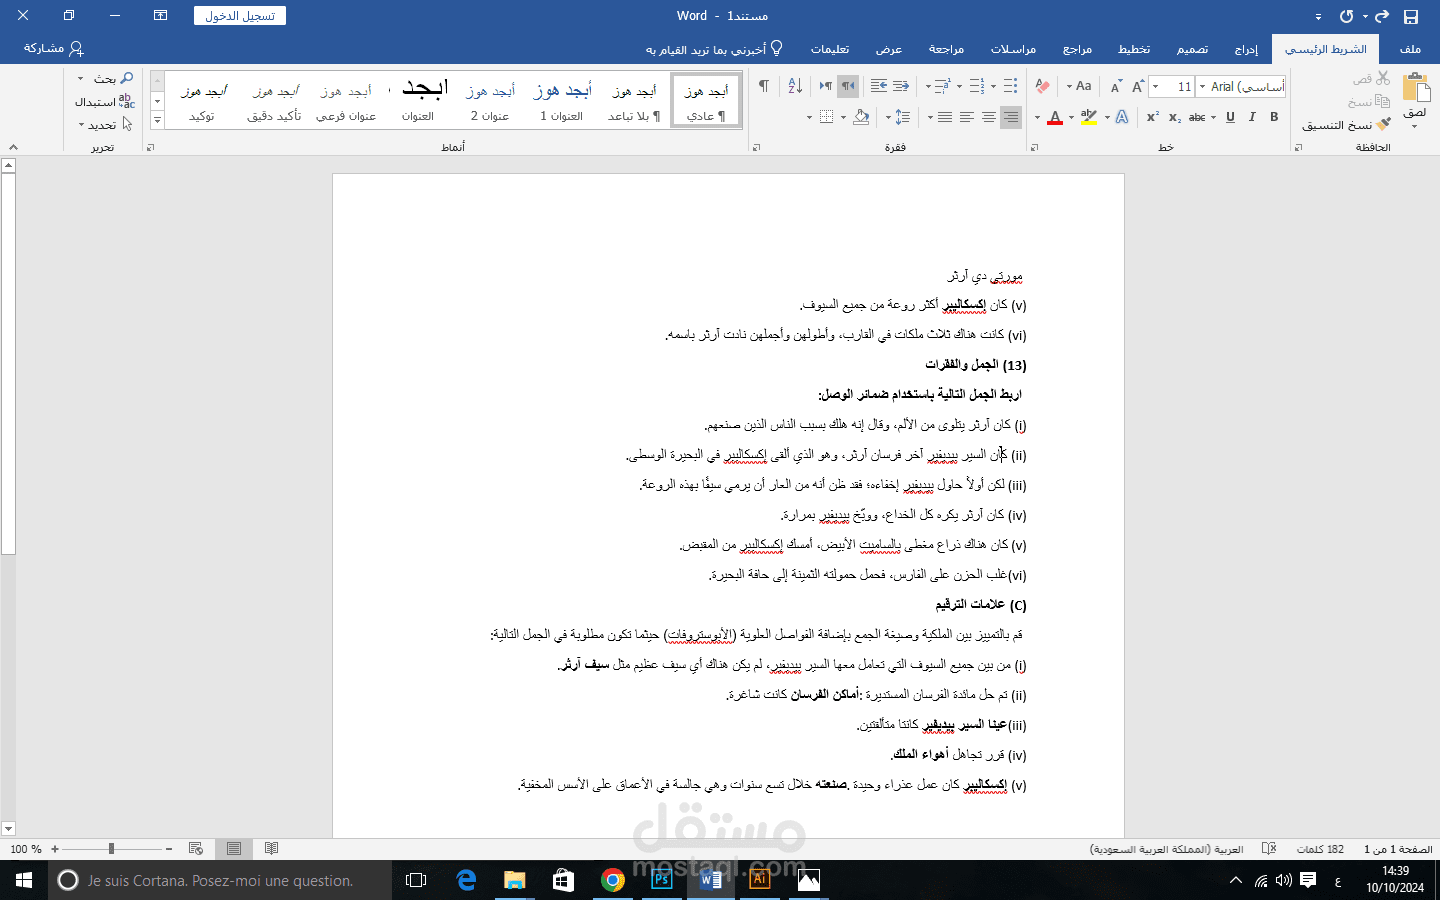Switch to the مراسلات (Mailings) tab
Screen dimensions: 1440x900
coord(1013,49)
